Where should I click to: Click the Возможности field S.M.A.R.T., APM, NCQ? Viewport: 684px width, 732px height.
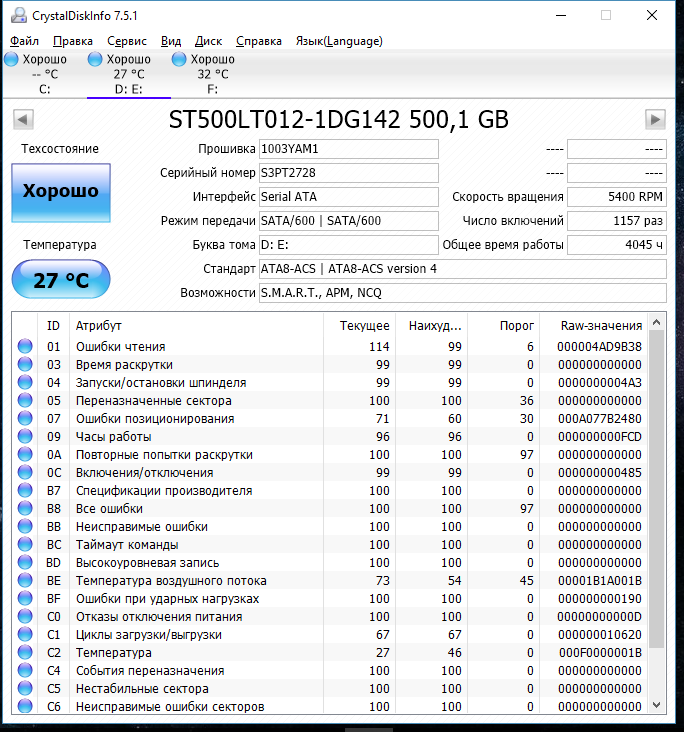pyautogui.click(x=463, y=293)
